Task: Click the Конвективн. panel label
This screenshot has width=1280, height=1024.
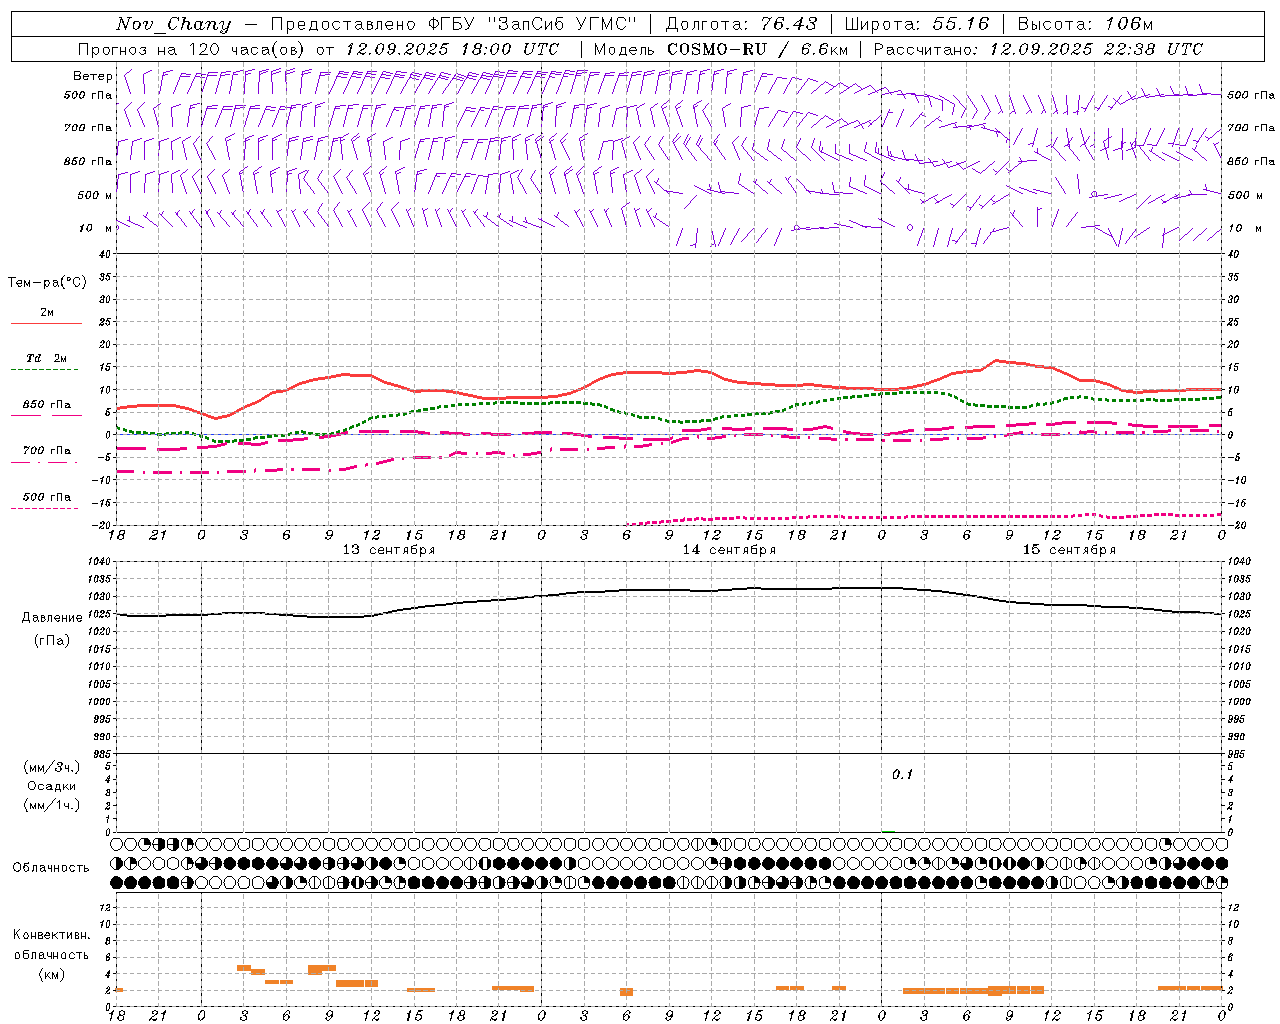Action: [51, 935]
